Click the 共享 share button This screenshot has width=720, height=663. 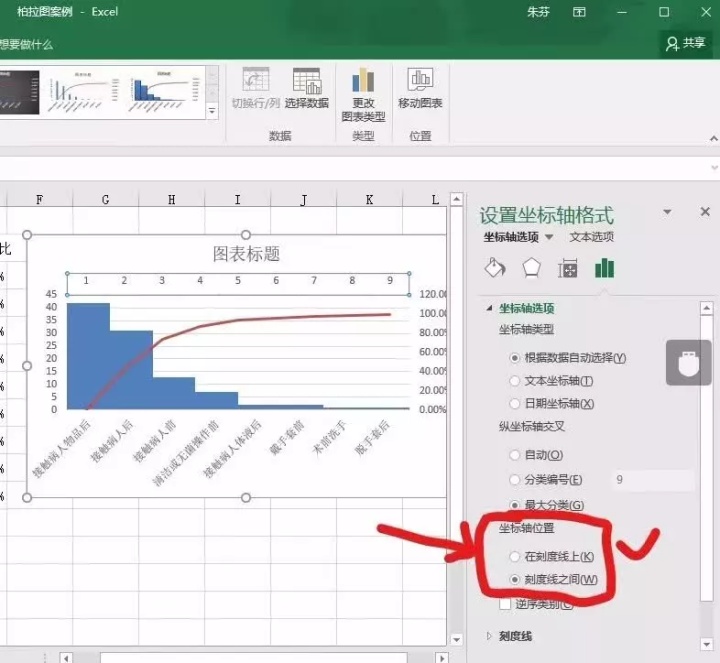(x=686, y=43)
